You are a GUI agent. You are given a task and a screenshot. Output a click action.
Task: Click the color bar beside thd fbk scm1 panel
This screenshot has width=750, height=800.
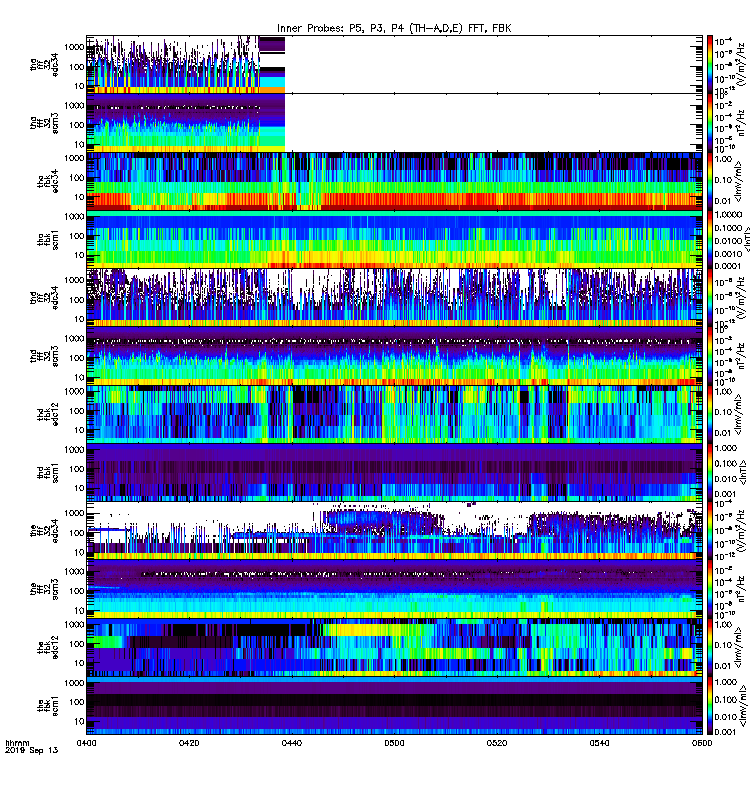[x=710, y=472]
